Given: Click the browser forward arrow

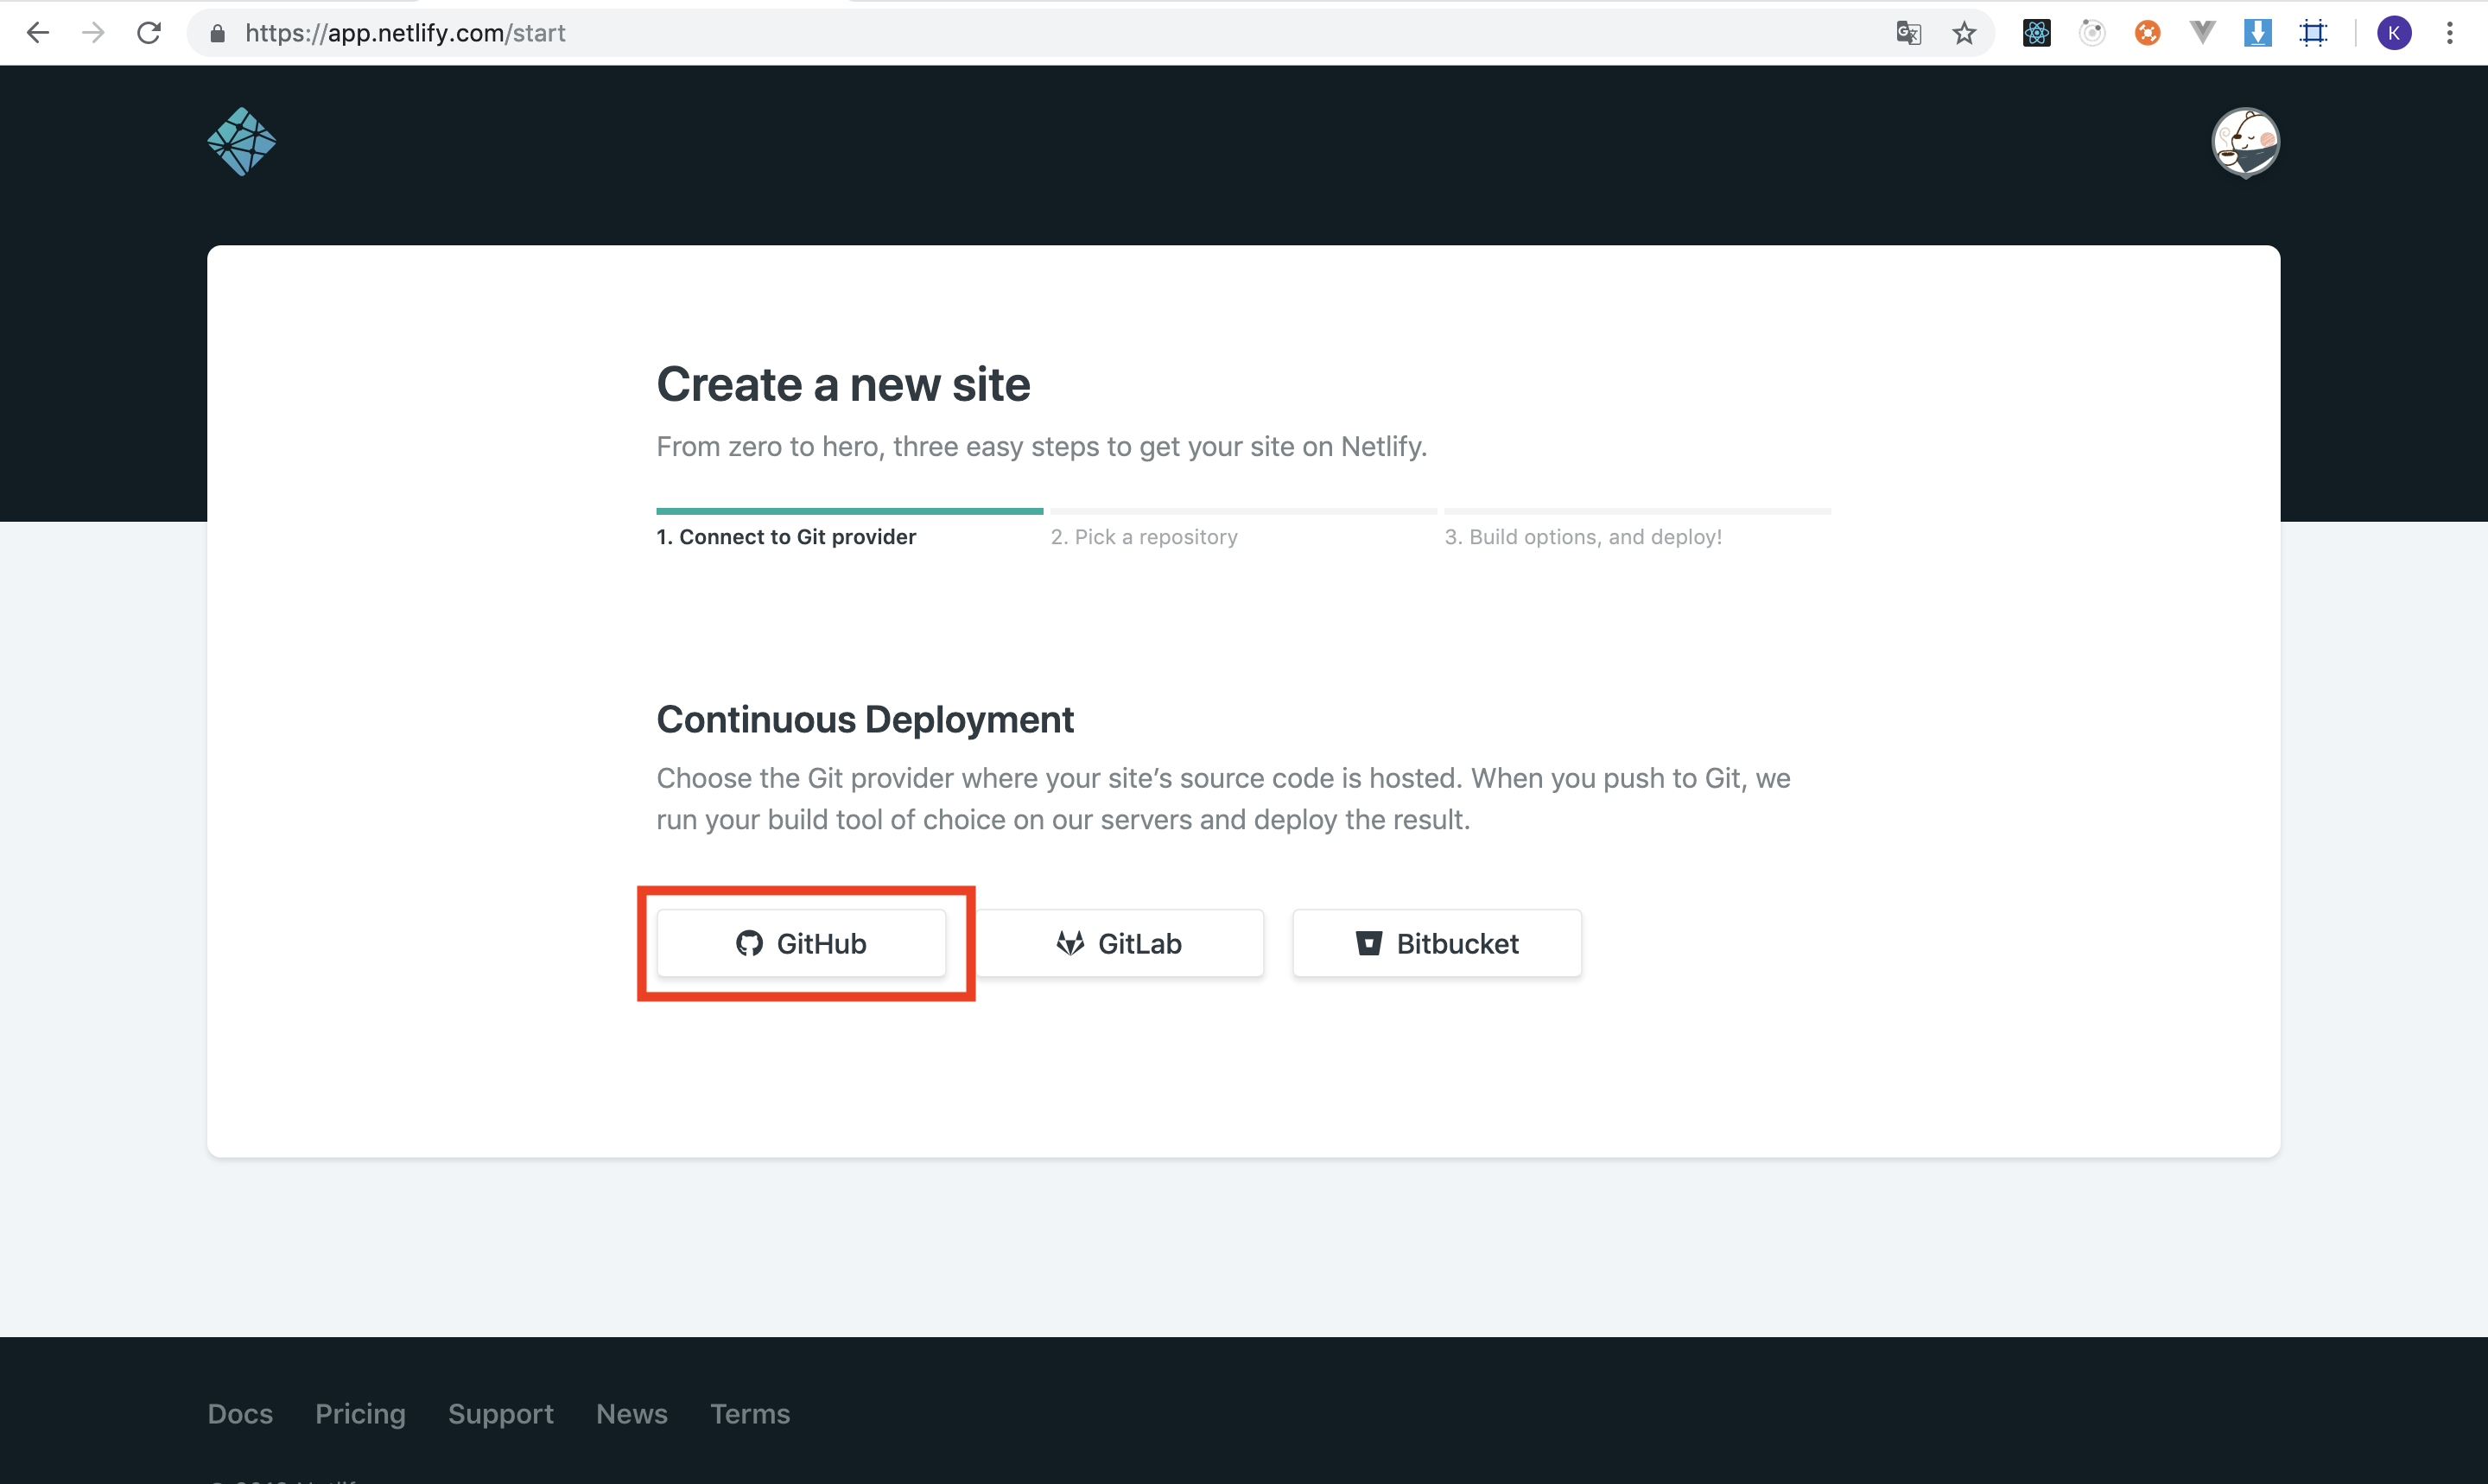Looking at the screenshot, I should click(x=93, y=33).
